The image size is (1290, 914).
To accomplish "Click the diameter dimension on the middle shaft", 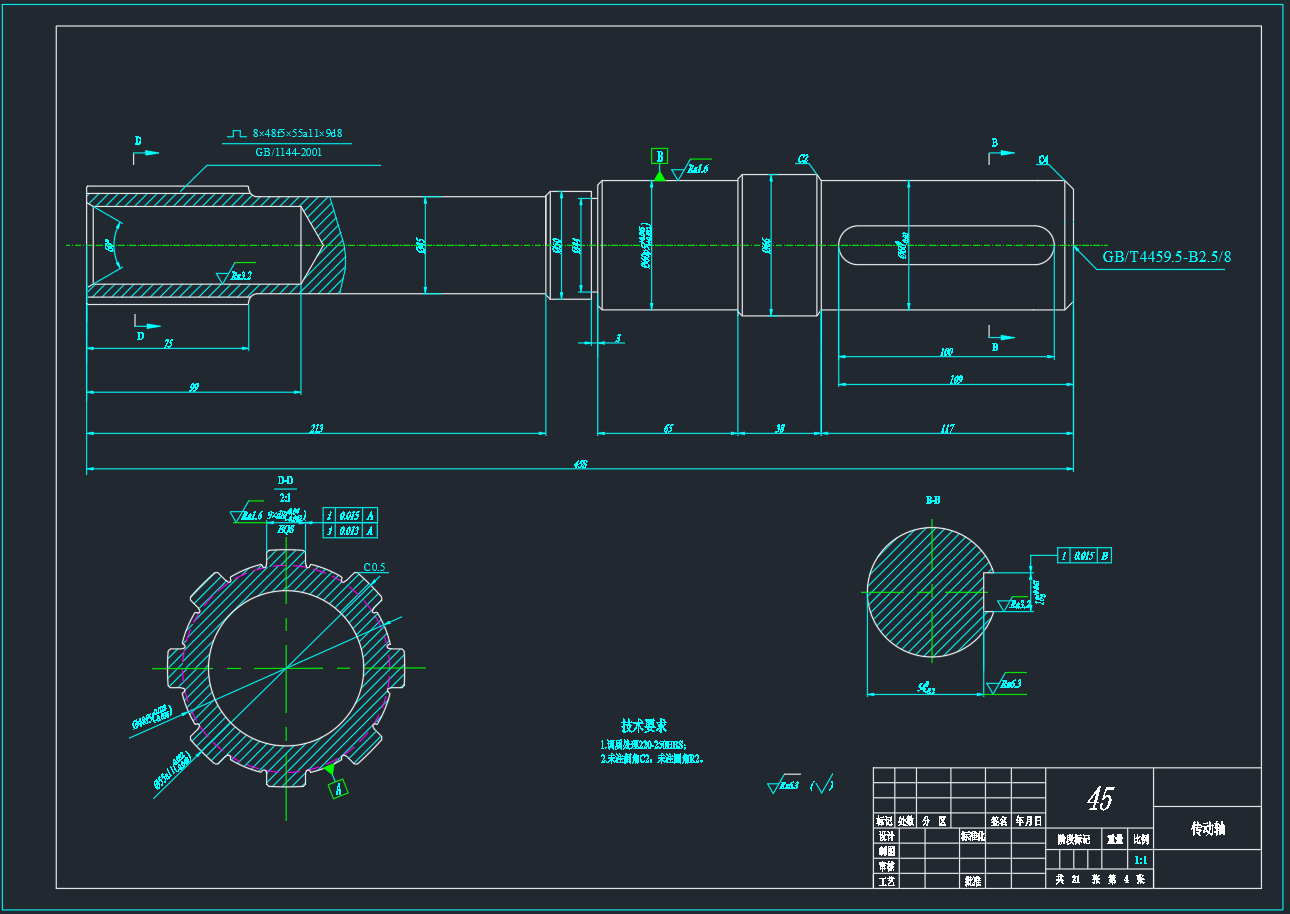I will [422, 244].
